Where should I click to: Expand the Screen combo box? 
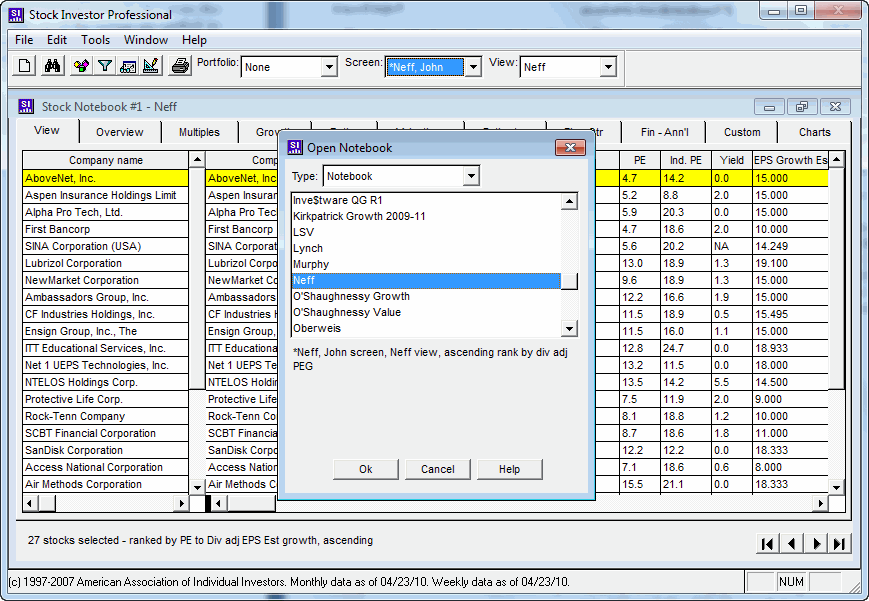(x=473, y=68)
